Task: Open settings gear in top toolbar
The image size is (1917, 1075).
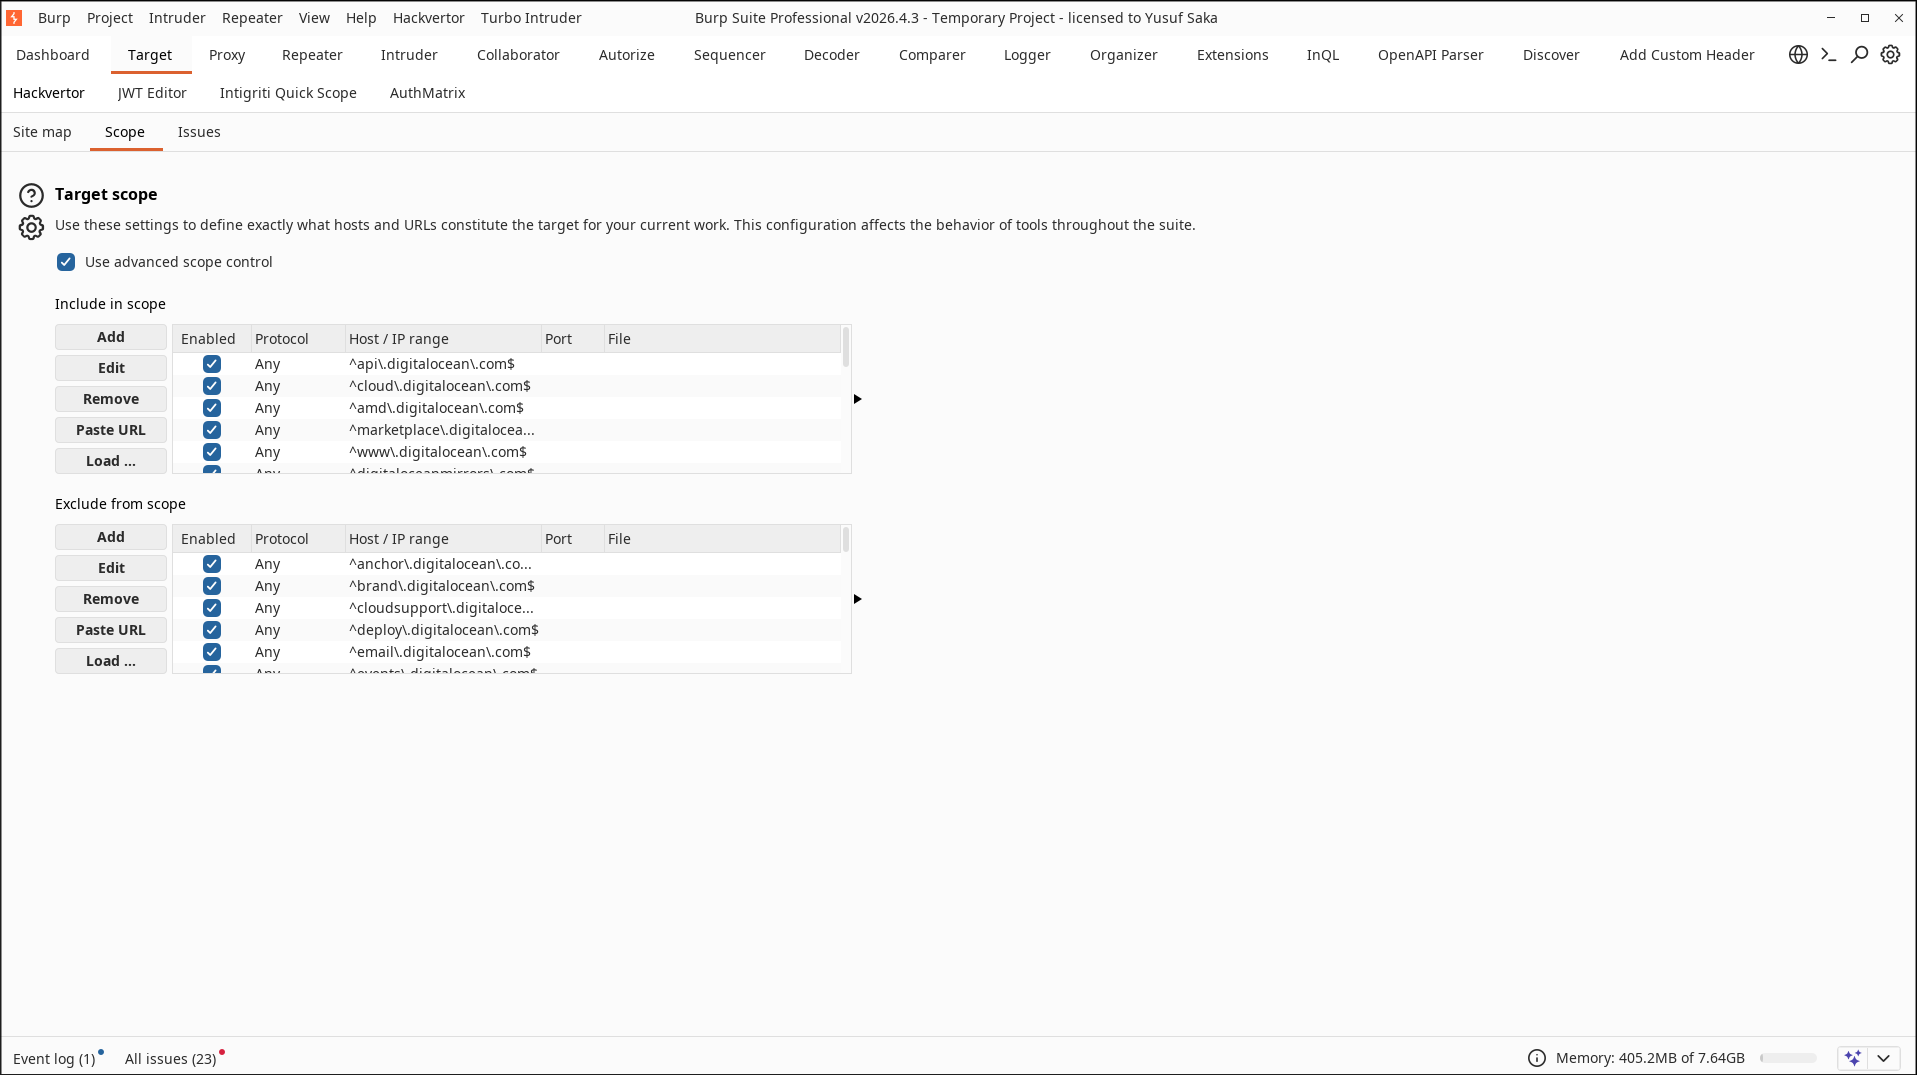Action: coord(1890,55)
